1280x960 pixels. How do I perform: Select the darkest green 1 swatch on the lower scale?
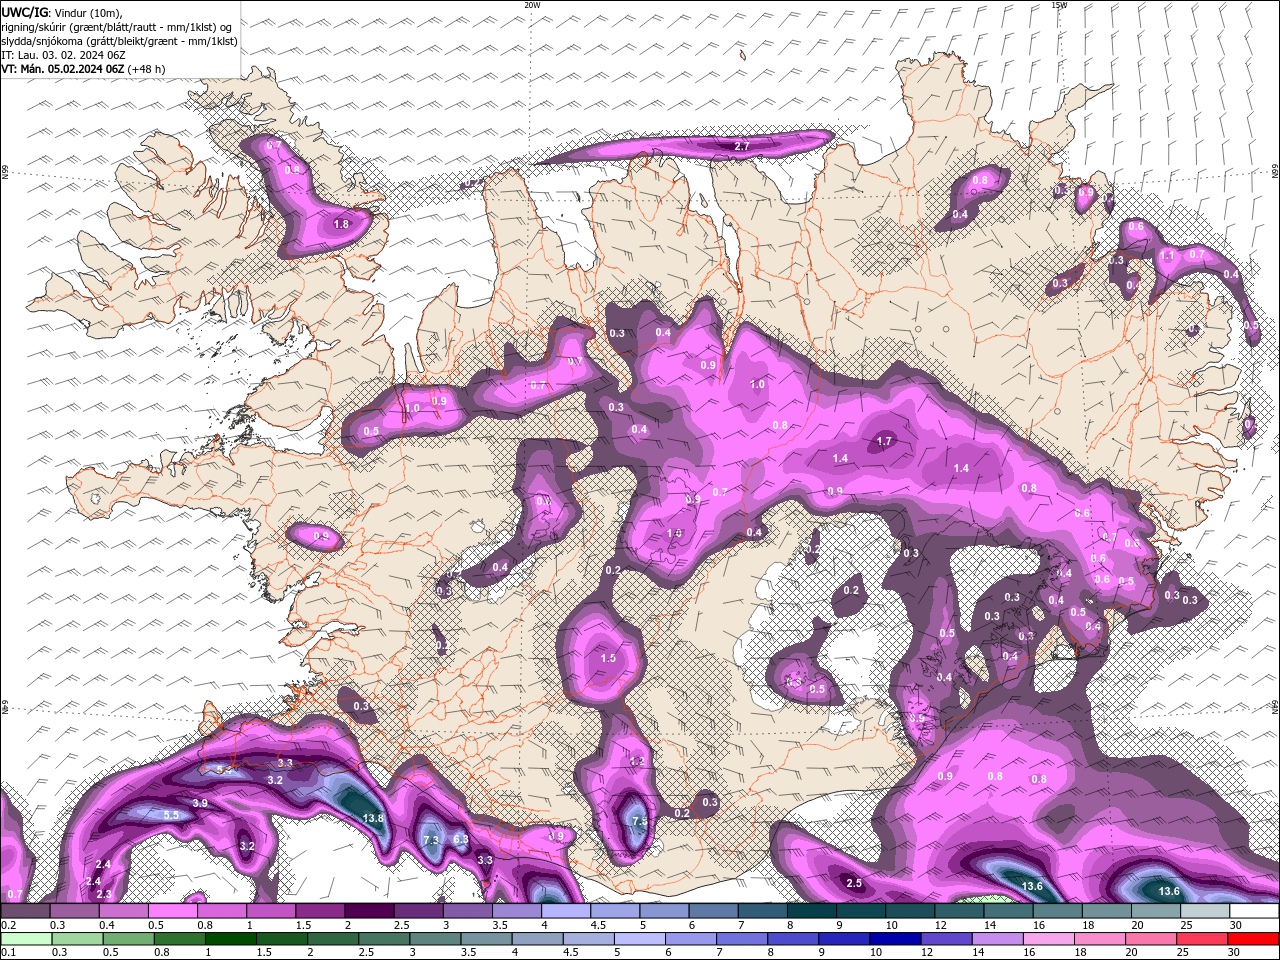pyautogui.click(x=229, y=939)
